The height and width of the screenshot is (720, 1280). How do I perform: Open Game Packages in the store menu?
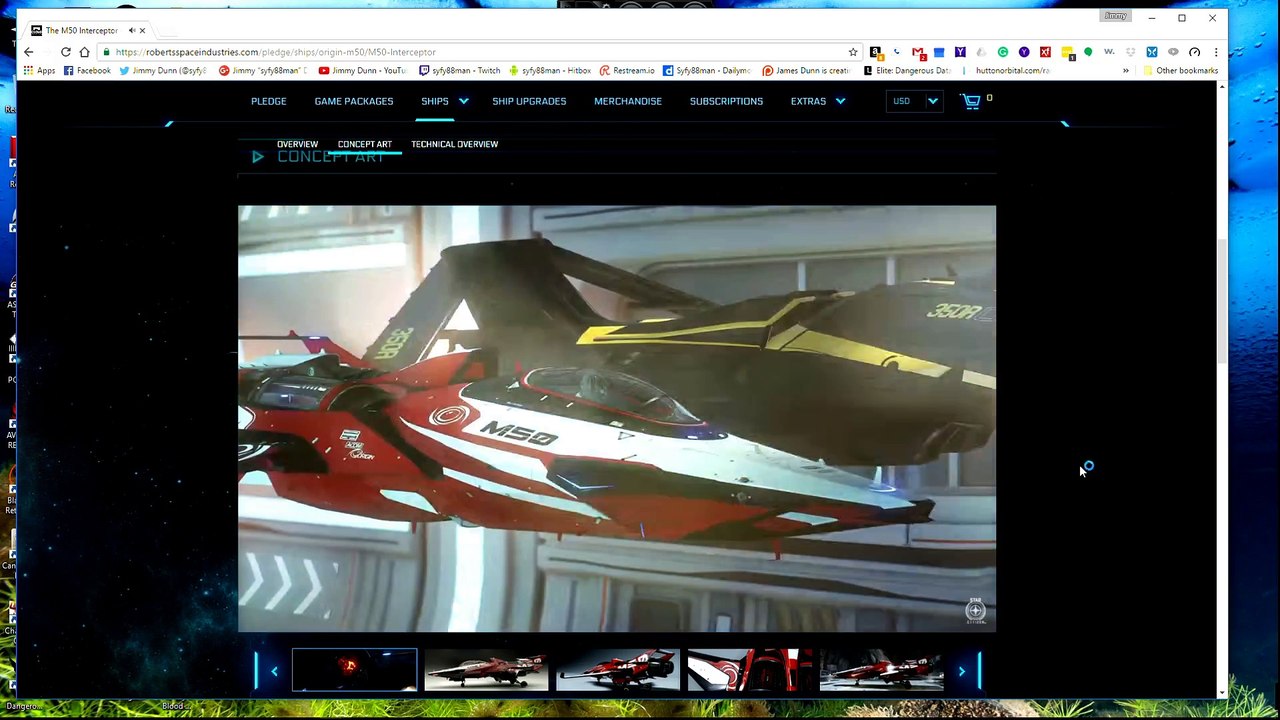354,101
